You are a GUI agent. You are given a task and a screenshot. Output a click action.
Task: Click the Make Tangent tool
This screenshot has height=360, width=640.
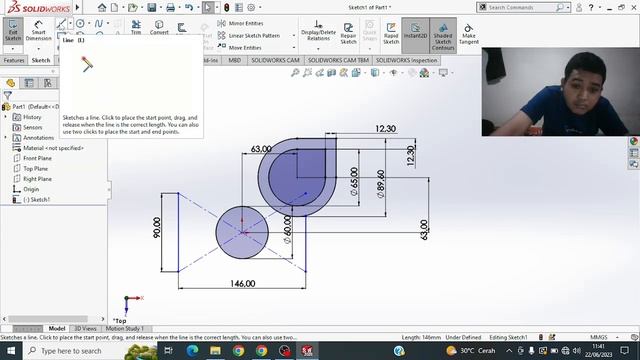tap(469, 33)
